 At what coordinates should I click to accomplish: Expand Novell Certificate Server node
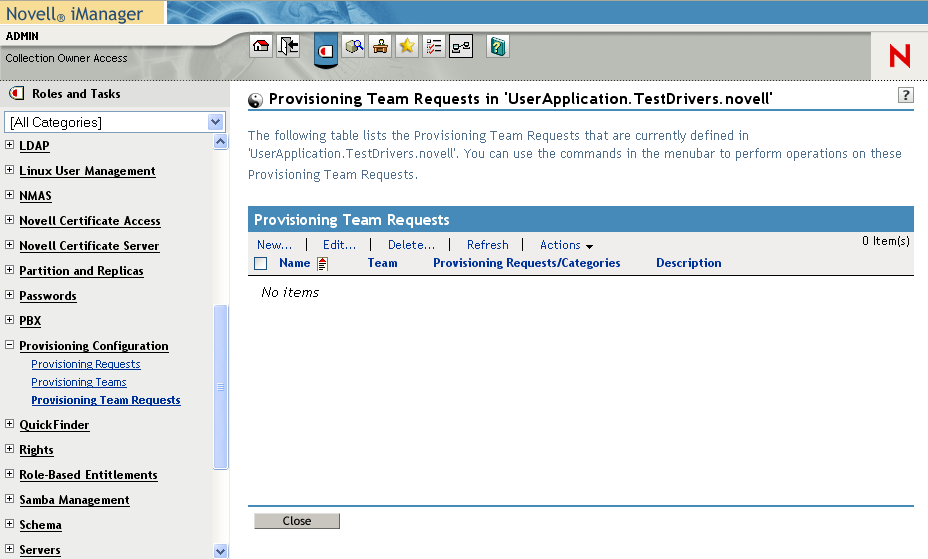(x=9, y=244)
